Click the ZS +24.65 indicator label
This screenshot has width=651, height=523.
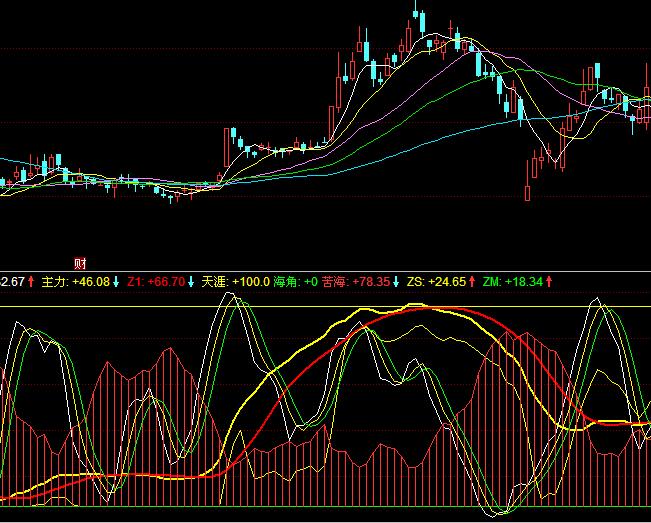(x=437, y=283)
